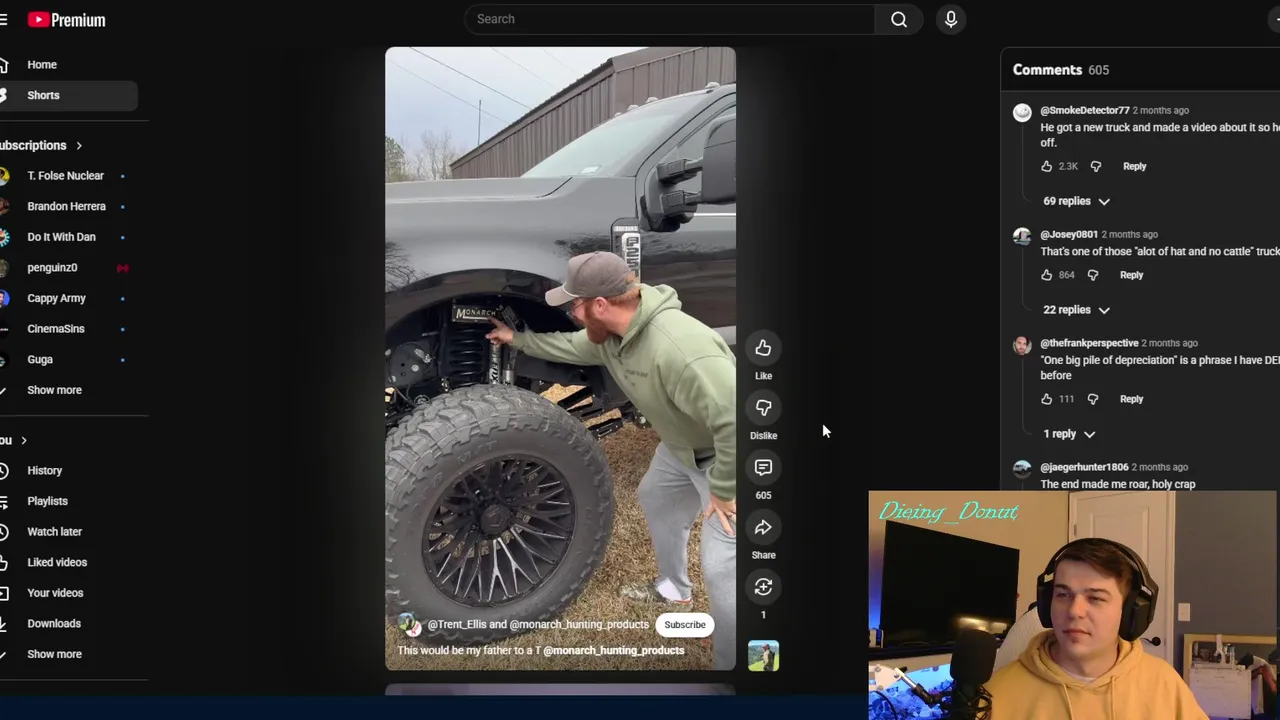Expand 69 replies
Screen dimensions: 1280x720
pyautogui.click(x=1076, y=202)
